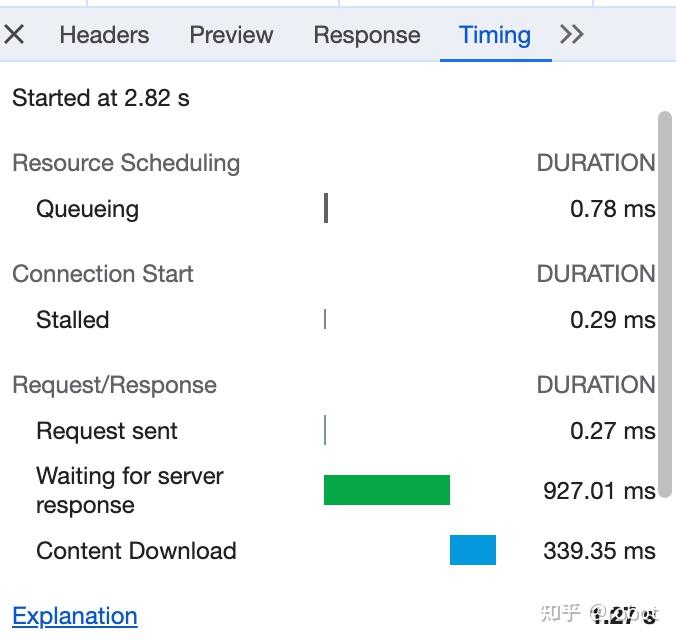
Task: Show more tabs via double chevron
Action: [x=572, y=35]
